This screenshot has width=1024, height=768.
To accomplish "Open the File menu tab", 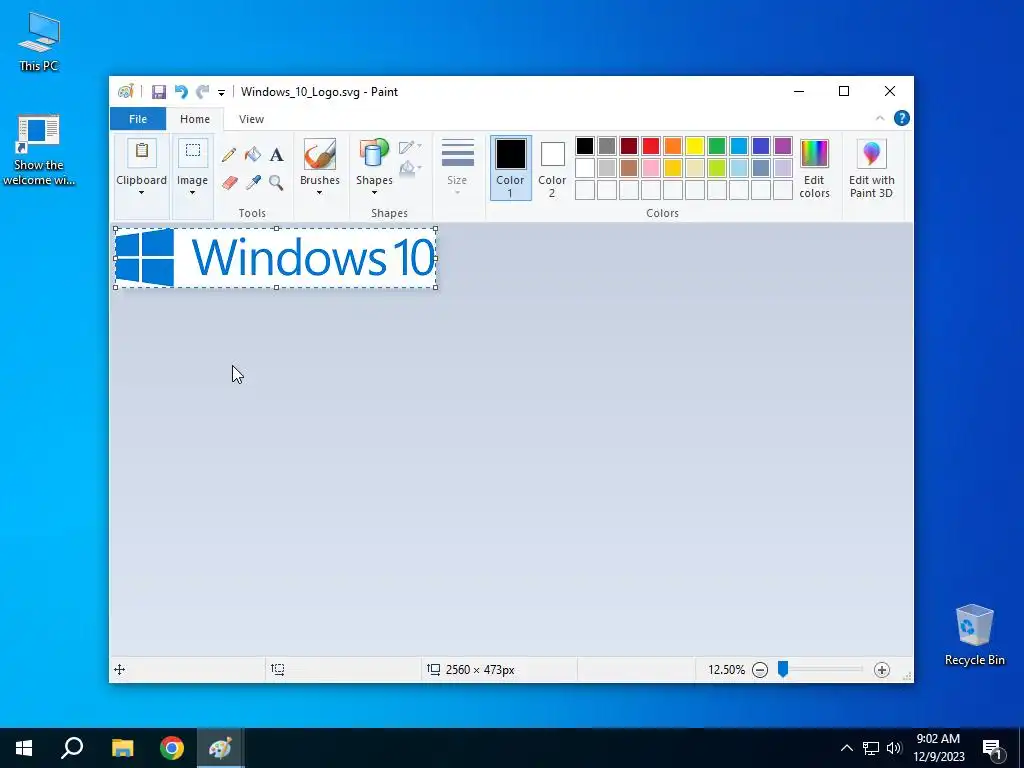I will pos(138,119).
